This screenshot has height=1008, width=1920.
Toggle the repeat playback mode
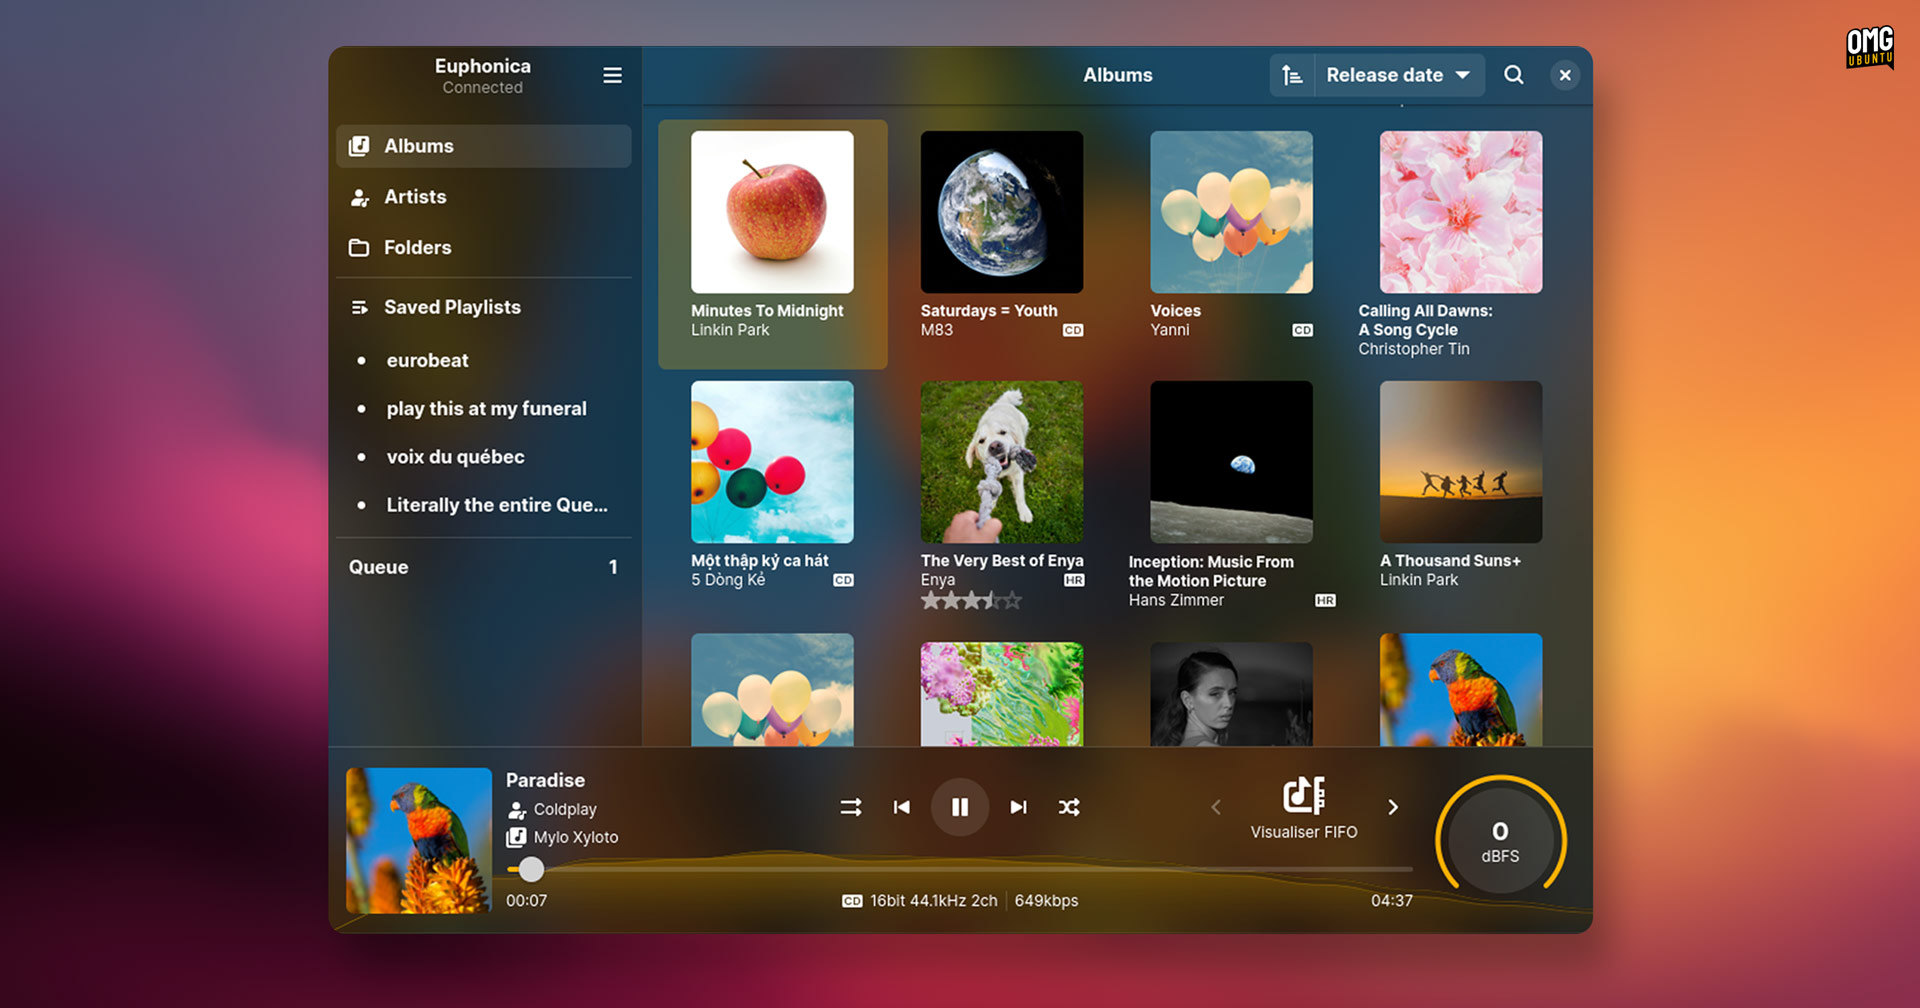pos(850,807)
